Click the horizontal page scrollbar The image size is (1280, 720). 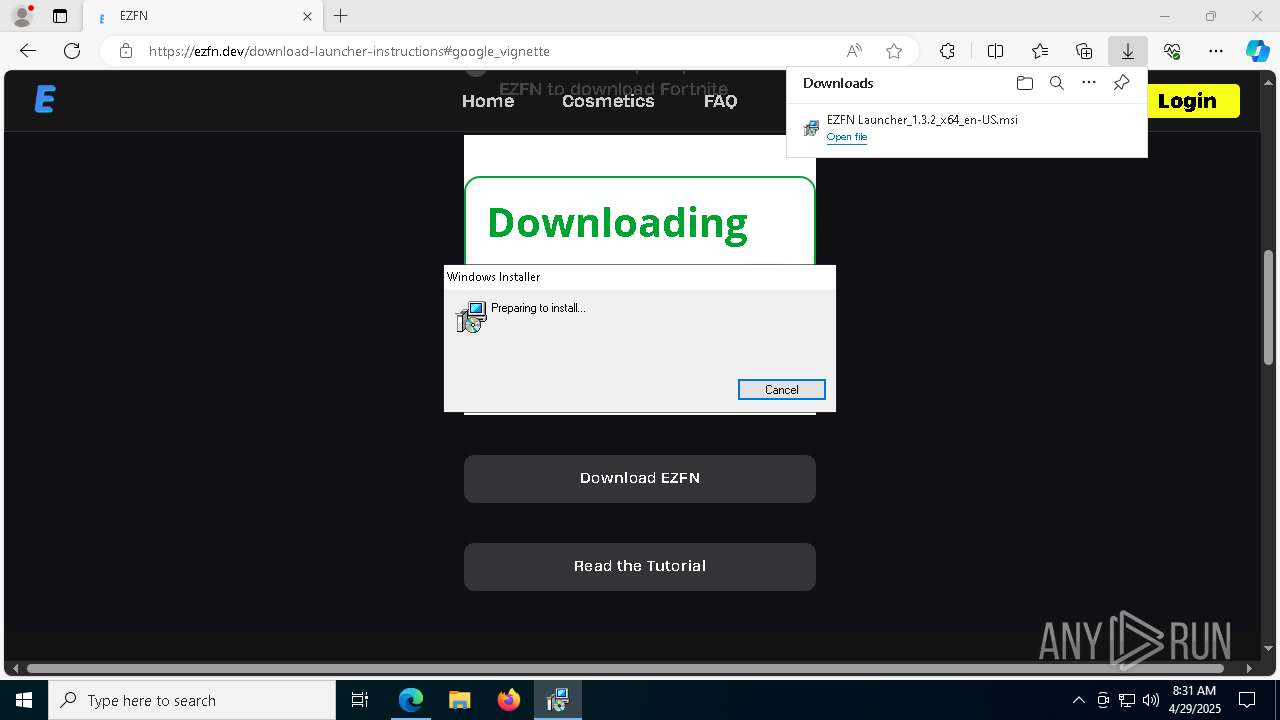[x=626, y=668]
